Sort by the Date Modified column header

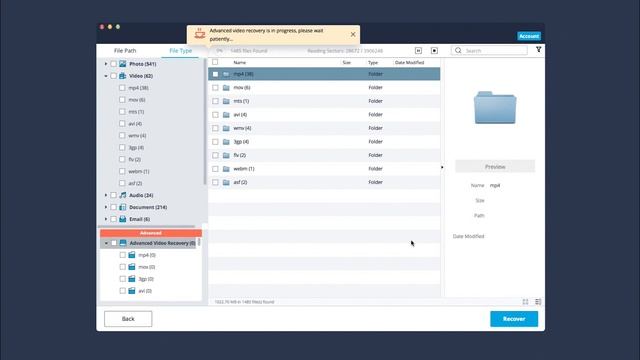(x=409, y=62)
